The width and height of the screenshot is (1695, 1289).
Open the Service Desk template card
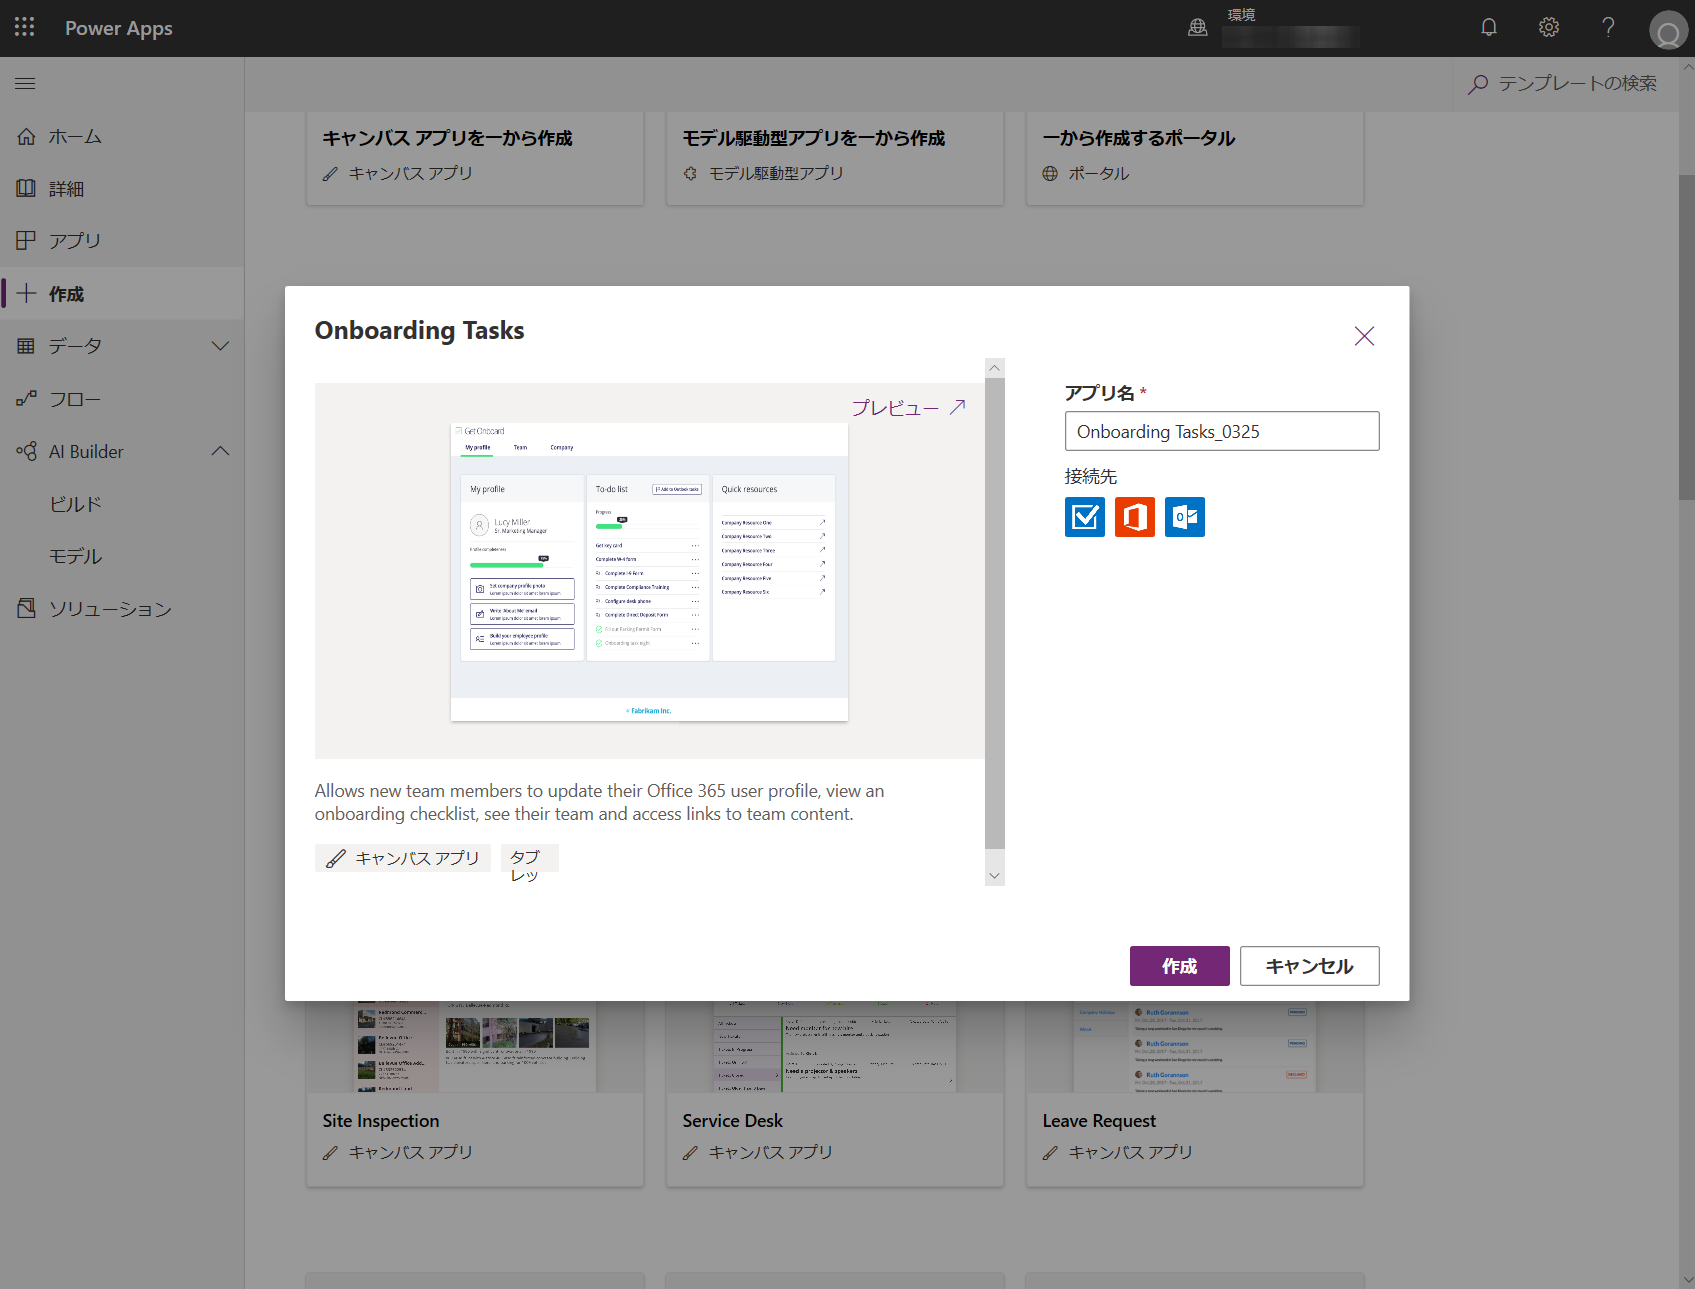pyautogui.click(x=835, y=1094)
